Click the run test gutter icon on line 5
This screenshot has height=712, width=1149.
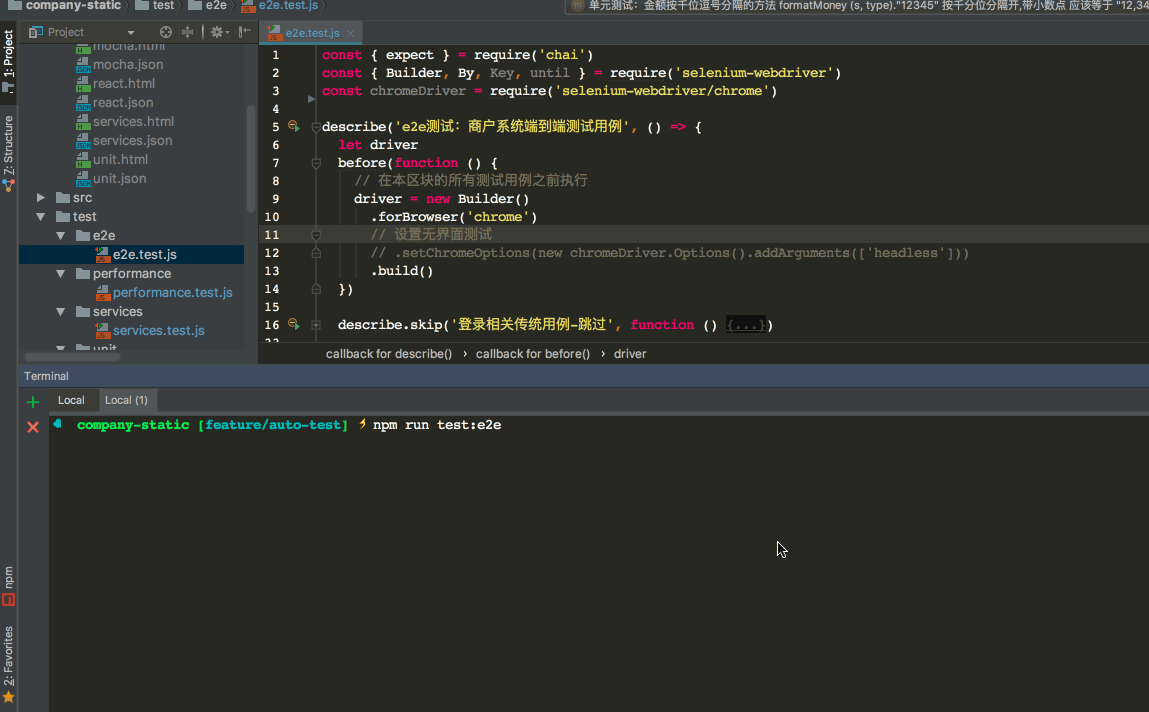(x=293, y=126)
